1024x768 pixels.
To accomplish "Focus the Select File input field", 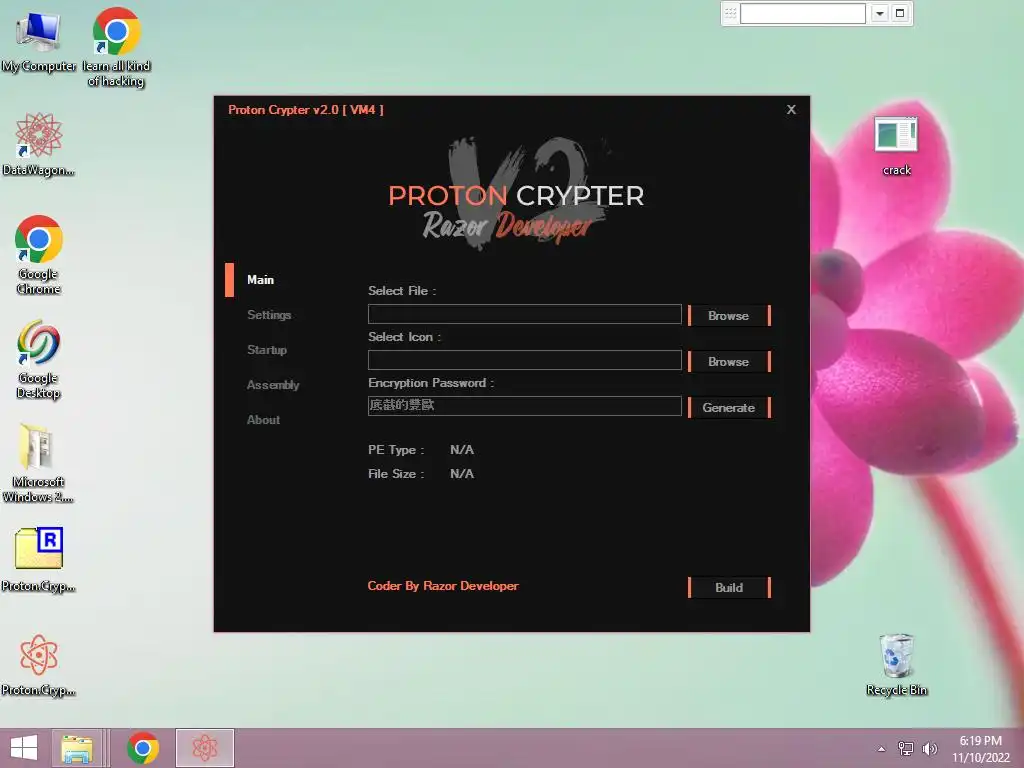I will tap(524, 314).
